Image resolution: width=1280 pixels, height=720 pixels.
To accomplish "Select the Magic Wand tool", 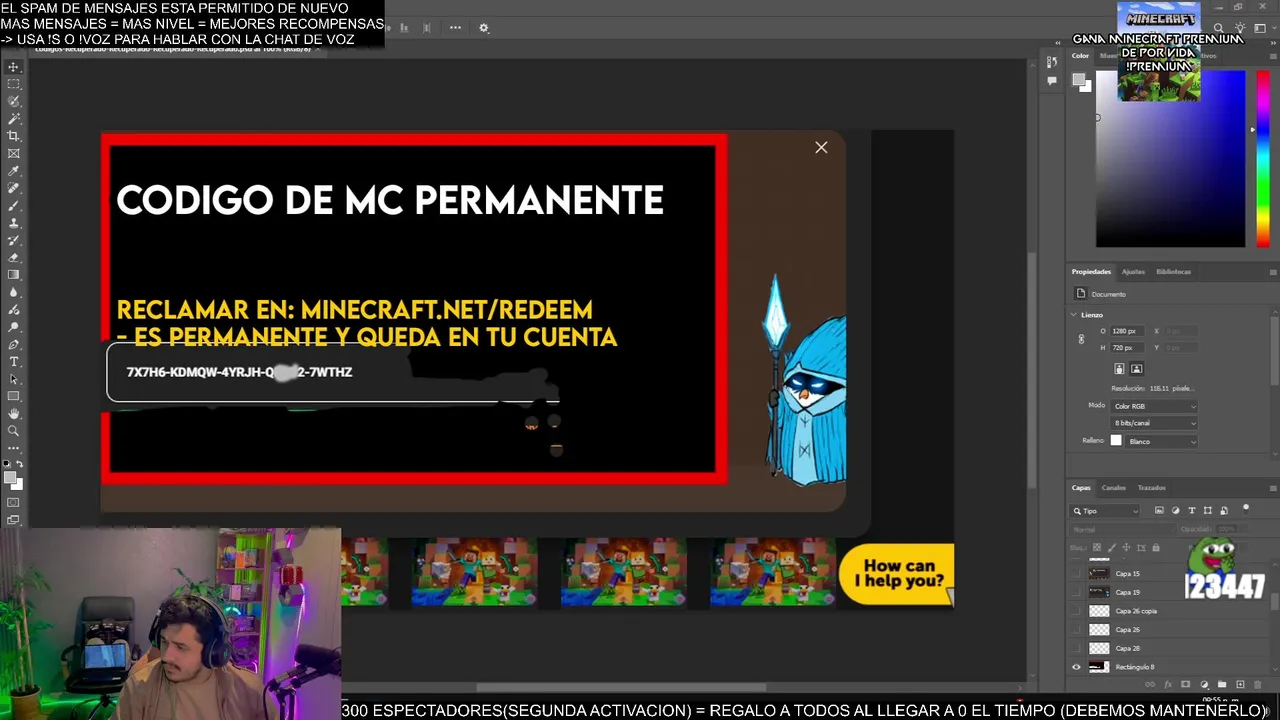I will coord(13,117).
